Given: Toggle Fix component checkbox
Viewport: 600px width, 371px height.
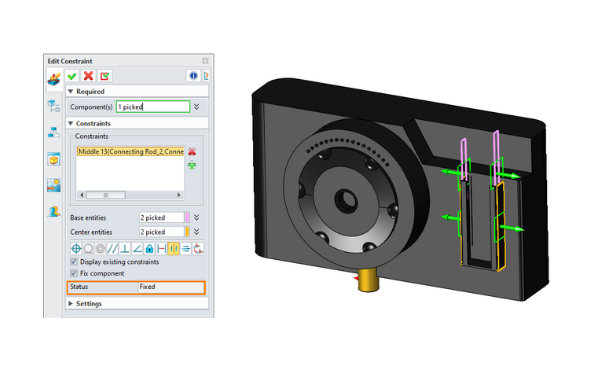Looking at the screenshot, I should pos(74,273).
